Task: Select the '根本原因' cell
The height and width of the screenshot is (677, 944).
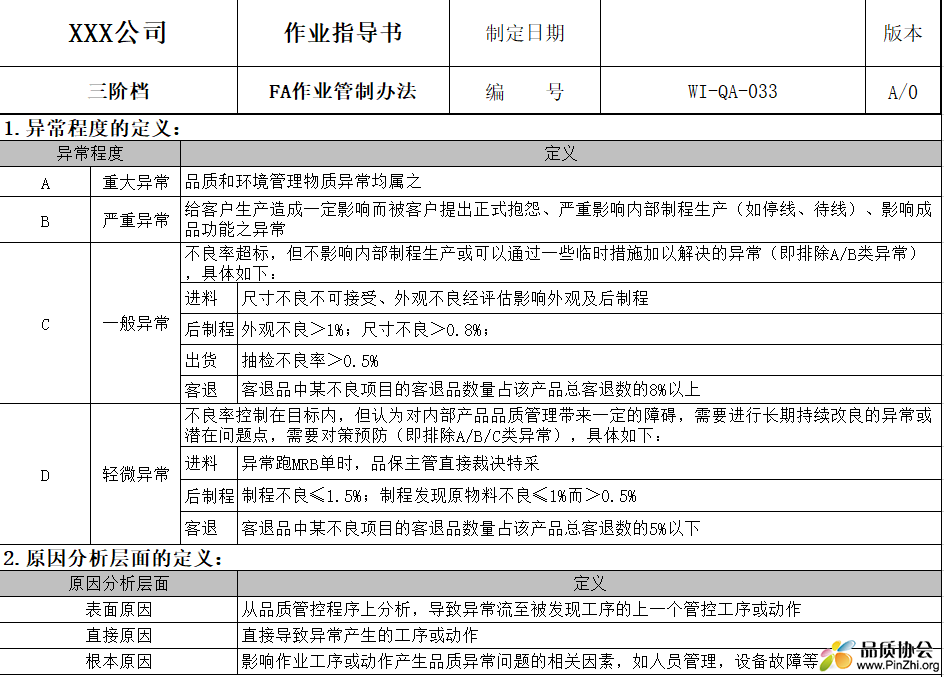Action: (118, 661)
